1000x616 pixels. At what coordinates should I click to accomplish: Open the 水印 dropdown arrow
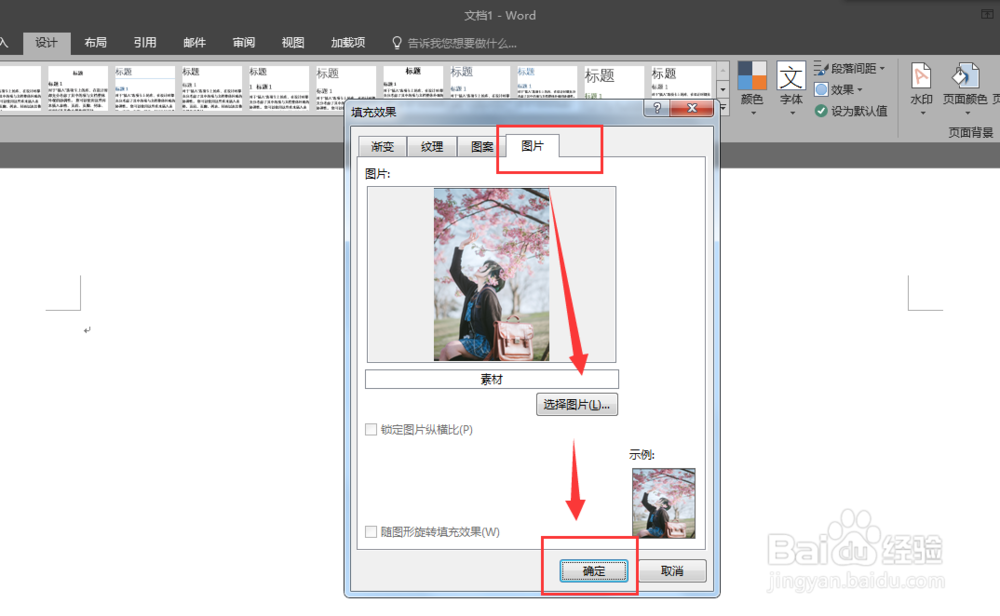[x=921, y=114]
